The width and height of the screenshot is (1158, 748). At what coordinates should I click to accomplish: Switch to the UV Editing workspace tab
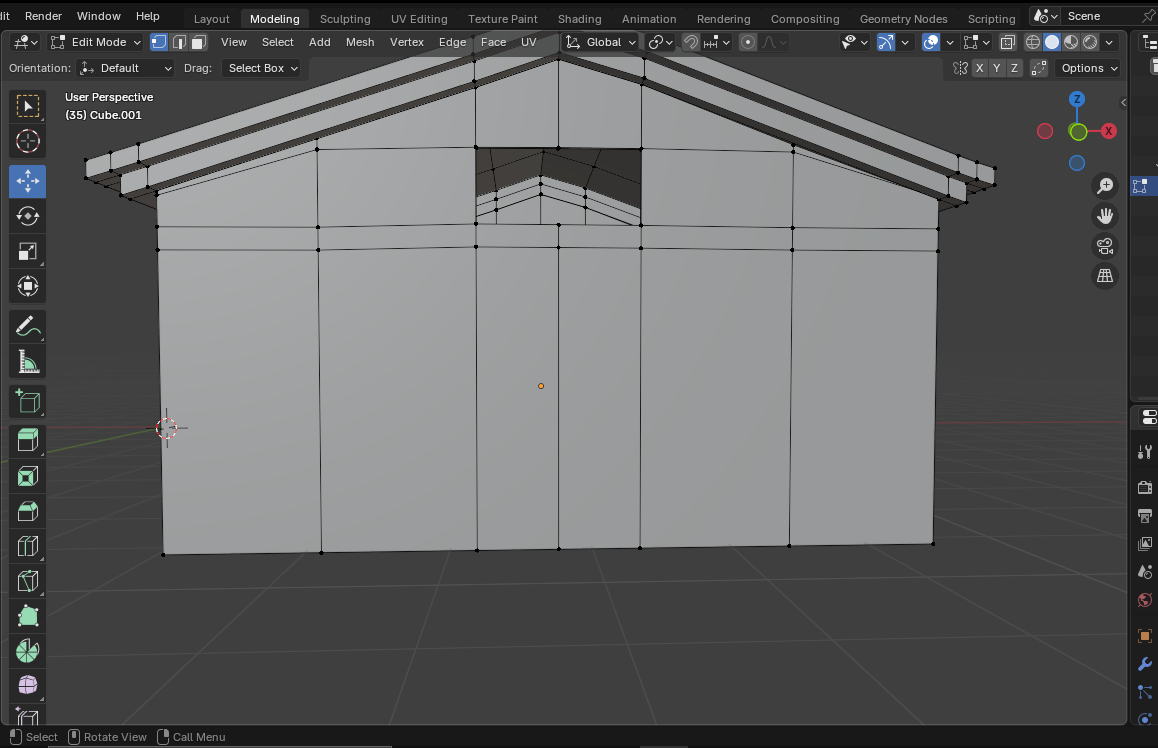[419, 18]
